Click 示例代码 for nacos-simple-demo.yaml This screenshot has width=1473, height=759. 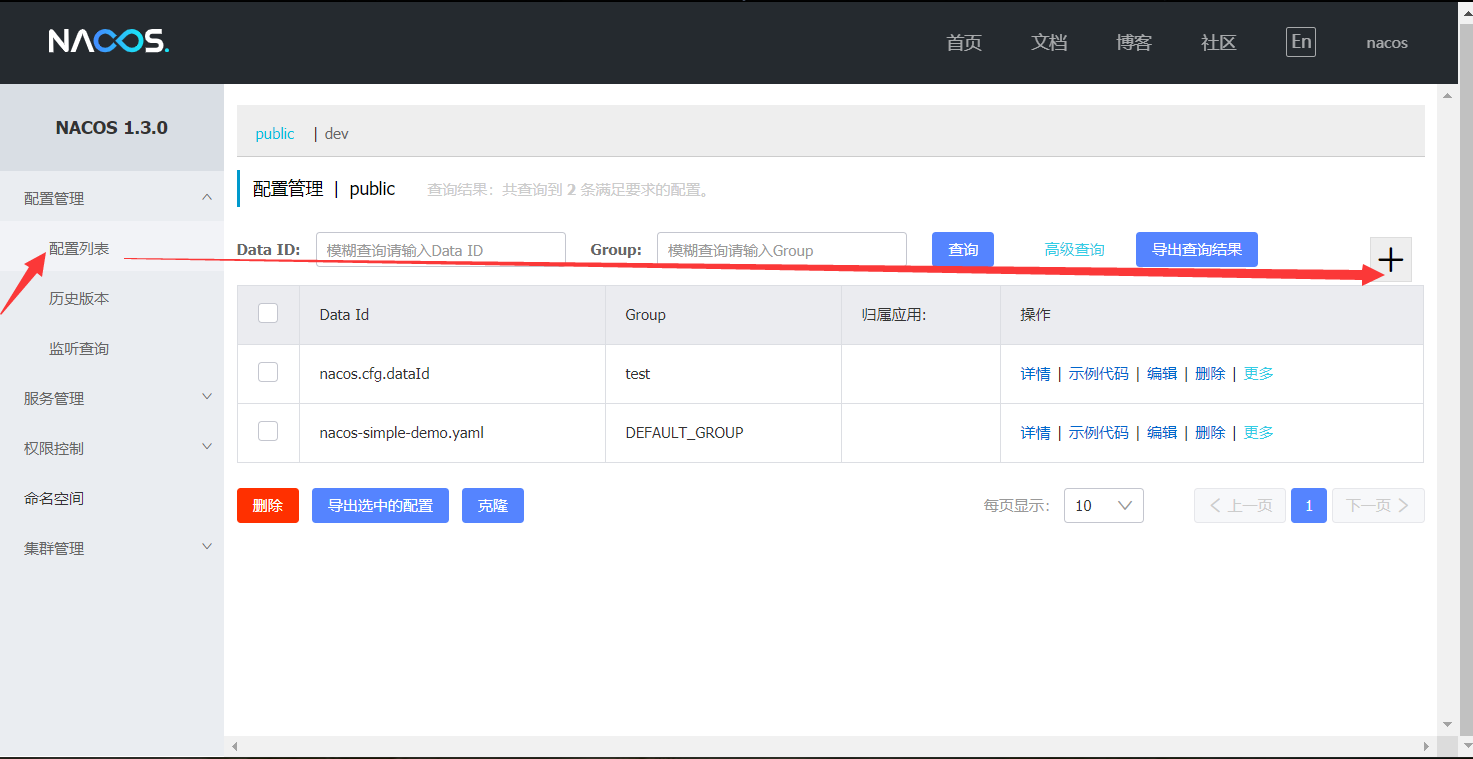1099,432
